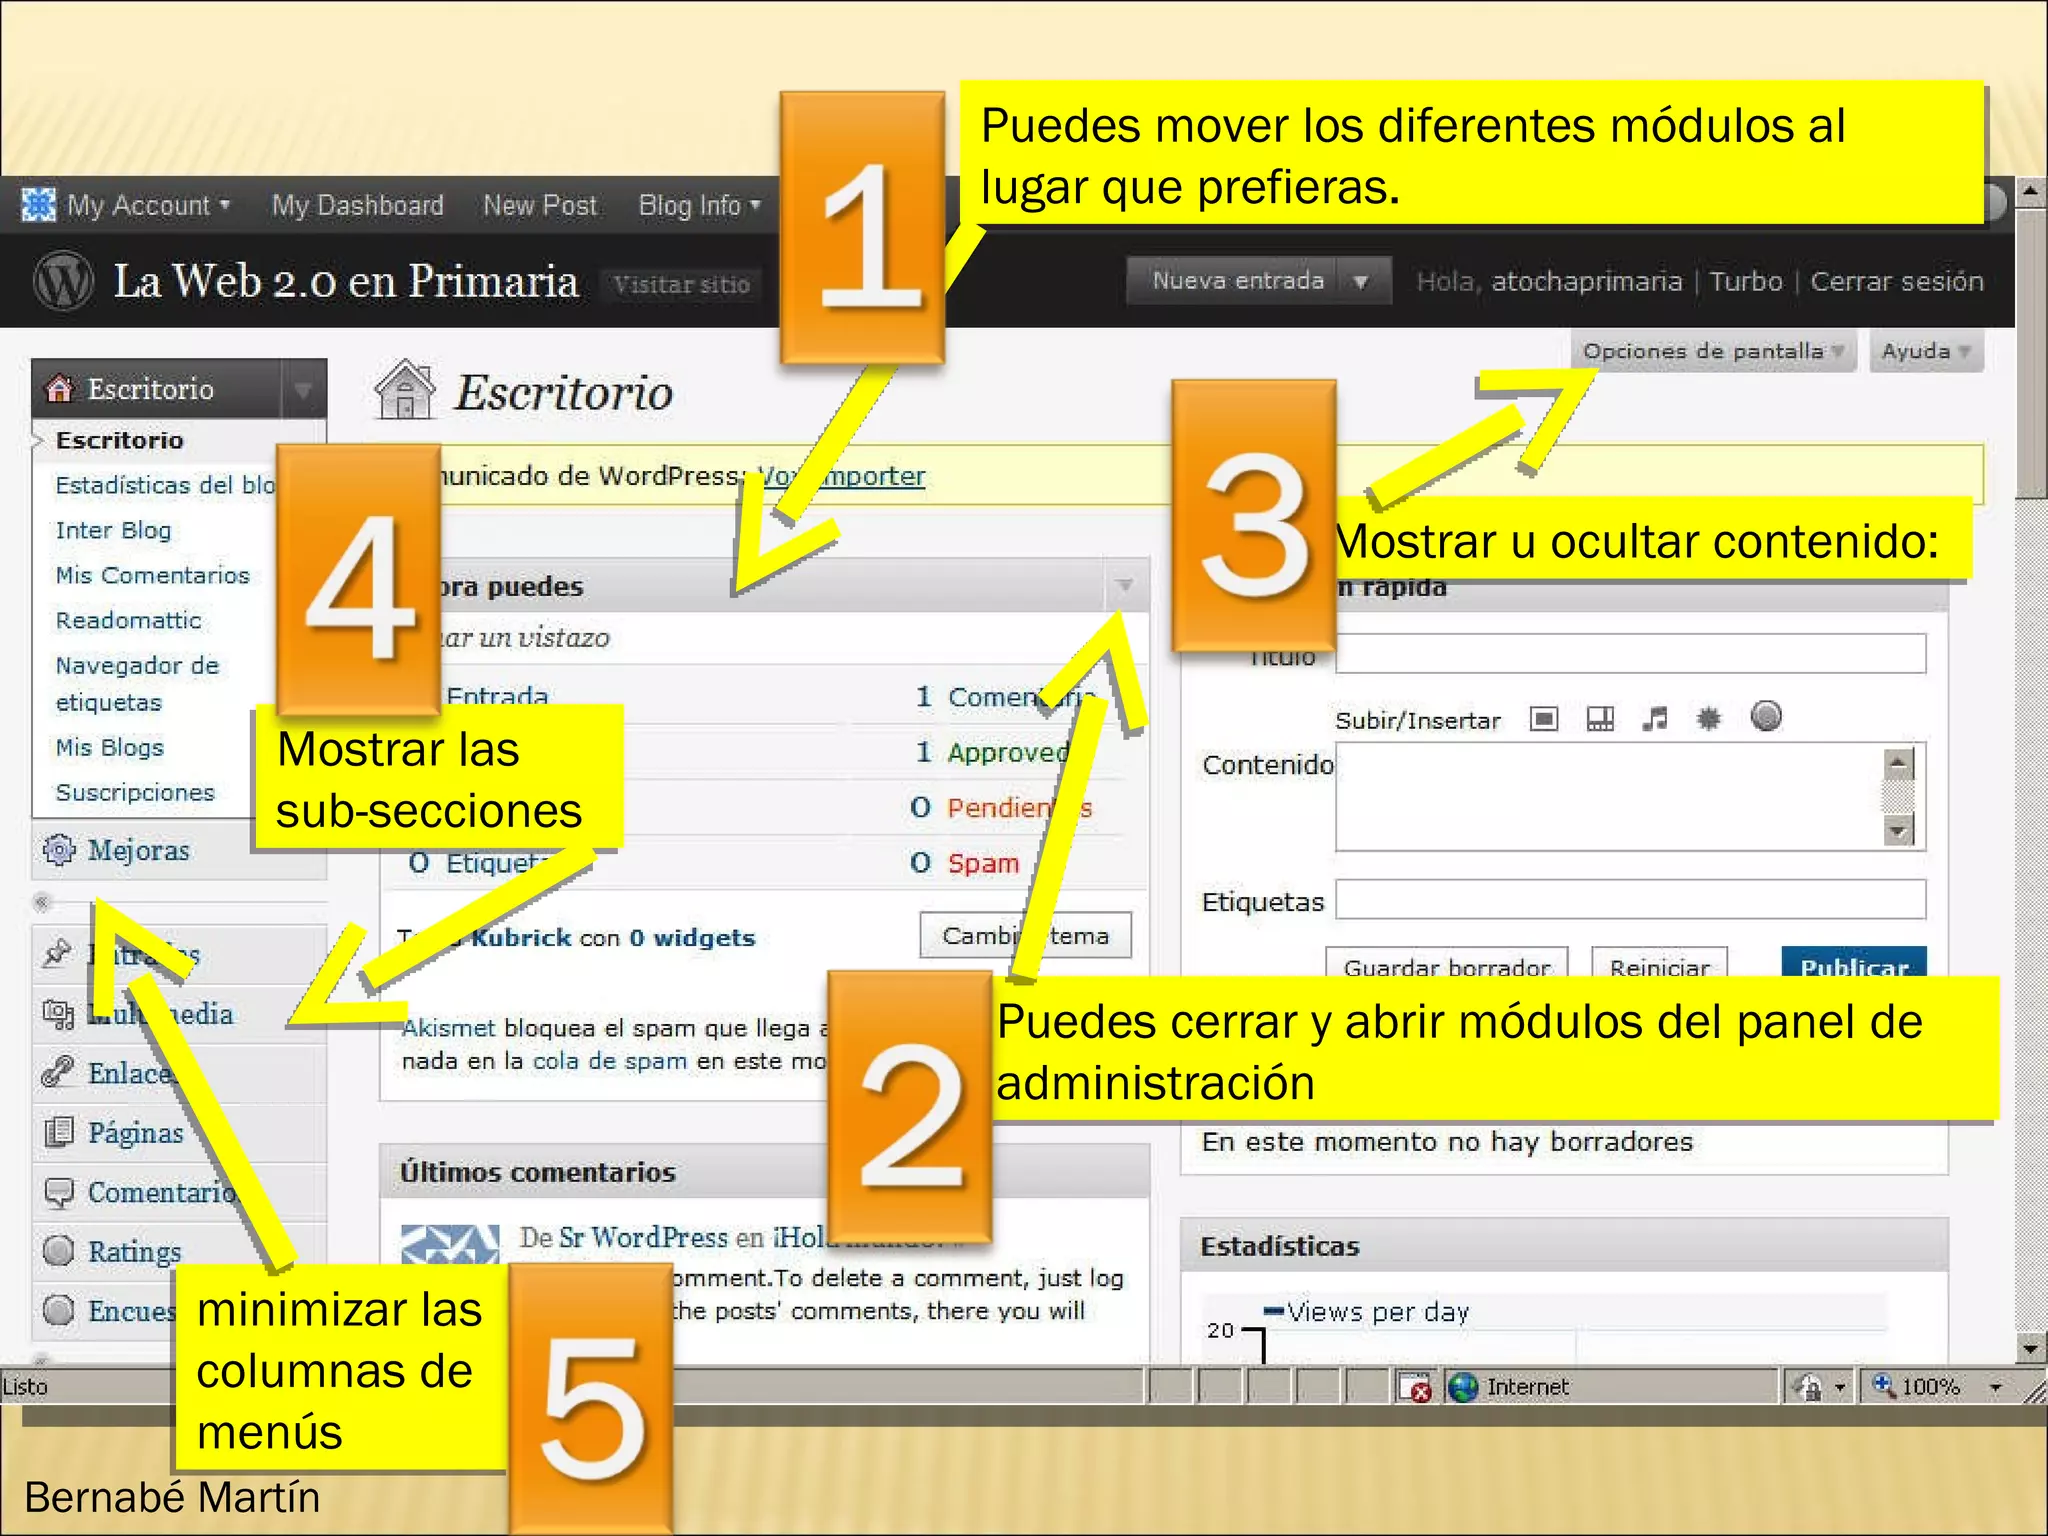Open Estadísticas del blog submenu item
Screen dimensions: 2048x1536
pos(165,485)
